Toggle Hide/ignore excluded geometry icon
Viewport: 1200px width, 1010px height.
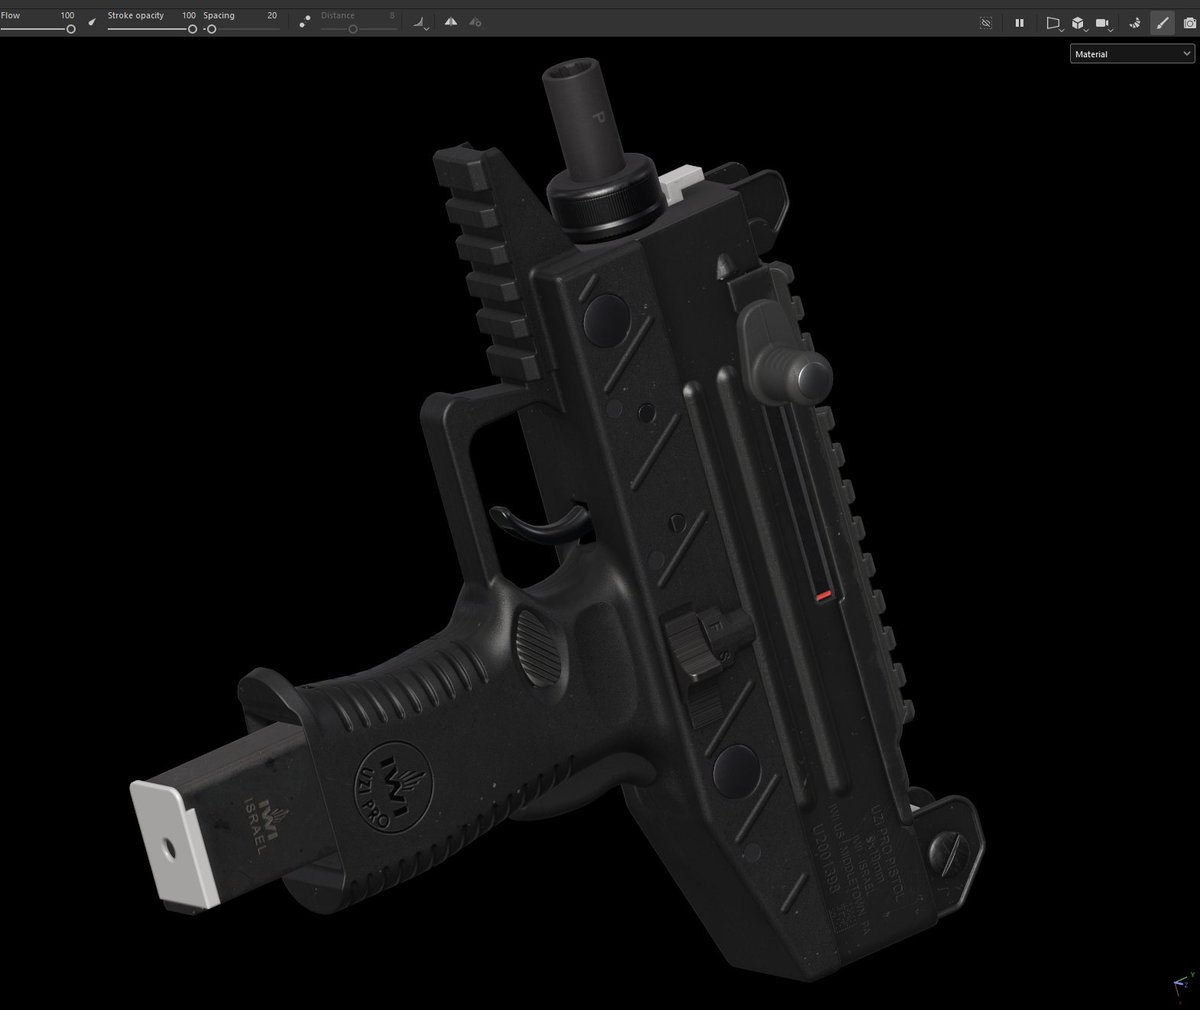pos(986,22)
